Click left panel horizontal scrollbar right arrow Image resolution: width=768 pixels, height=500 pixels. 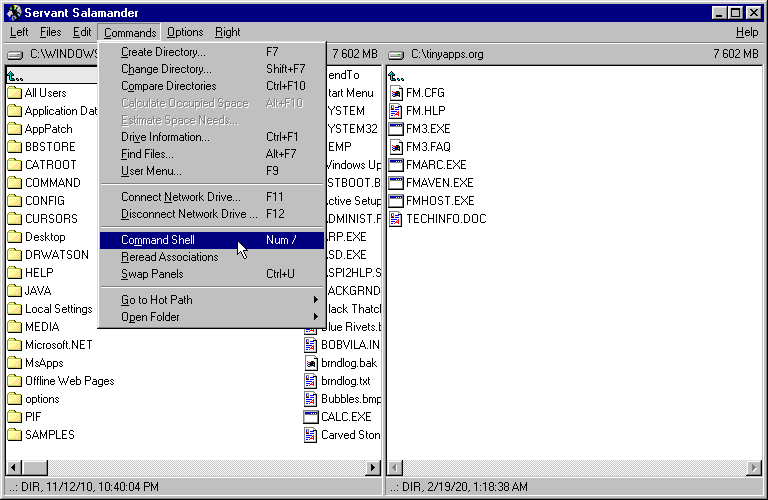click(373, 468)
